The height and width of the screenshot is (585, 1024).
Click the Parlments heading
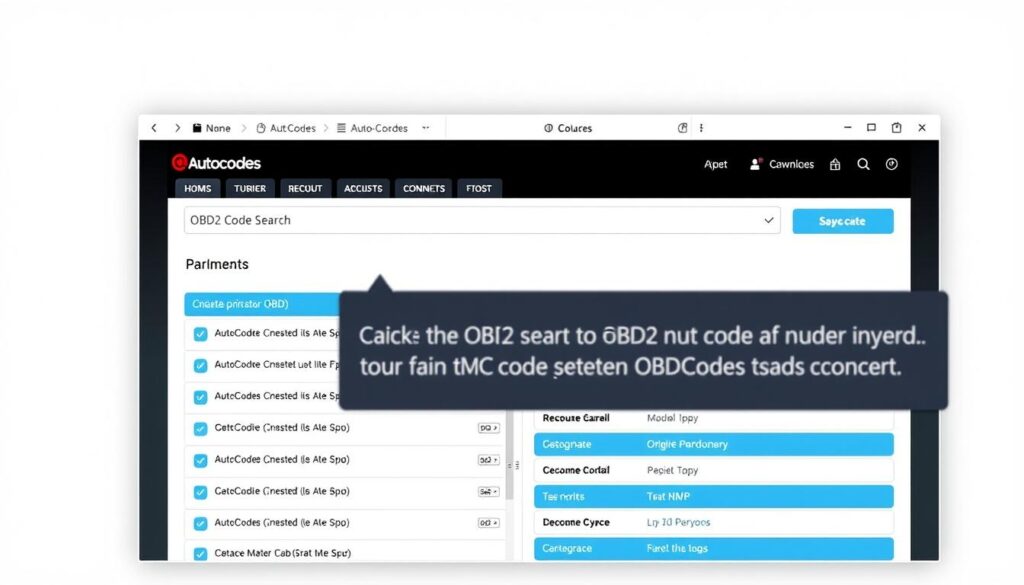[x=217, y=264]
